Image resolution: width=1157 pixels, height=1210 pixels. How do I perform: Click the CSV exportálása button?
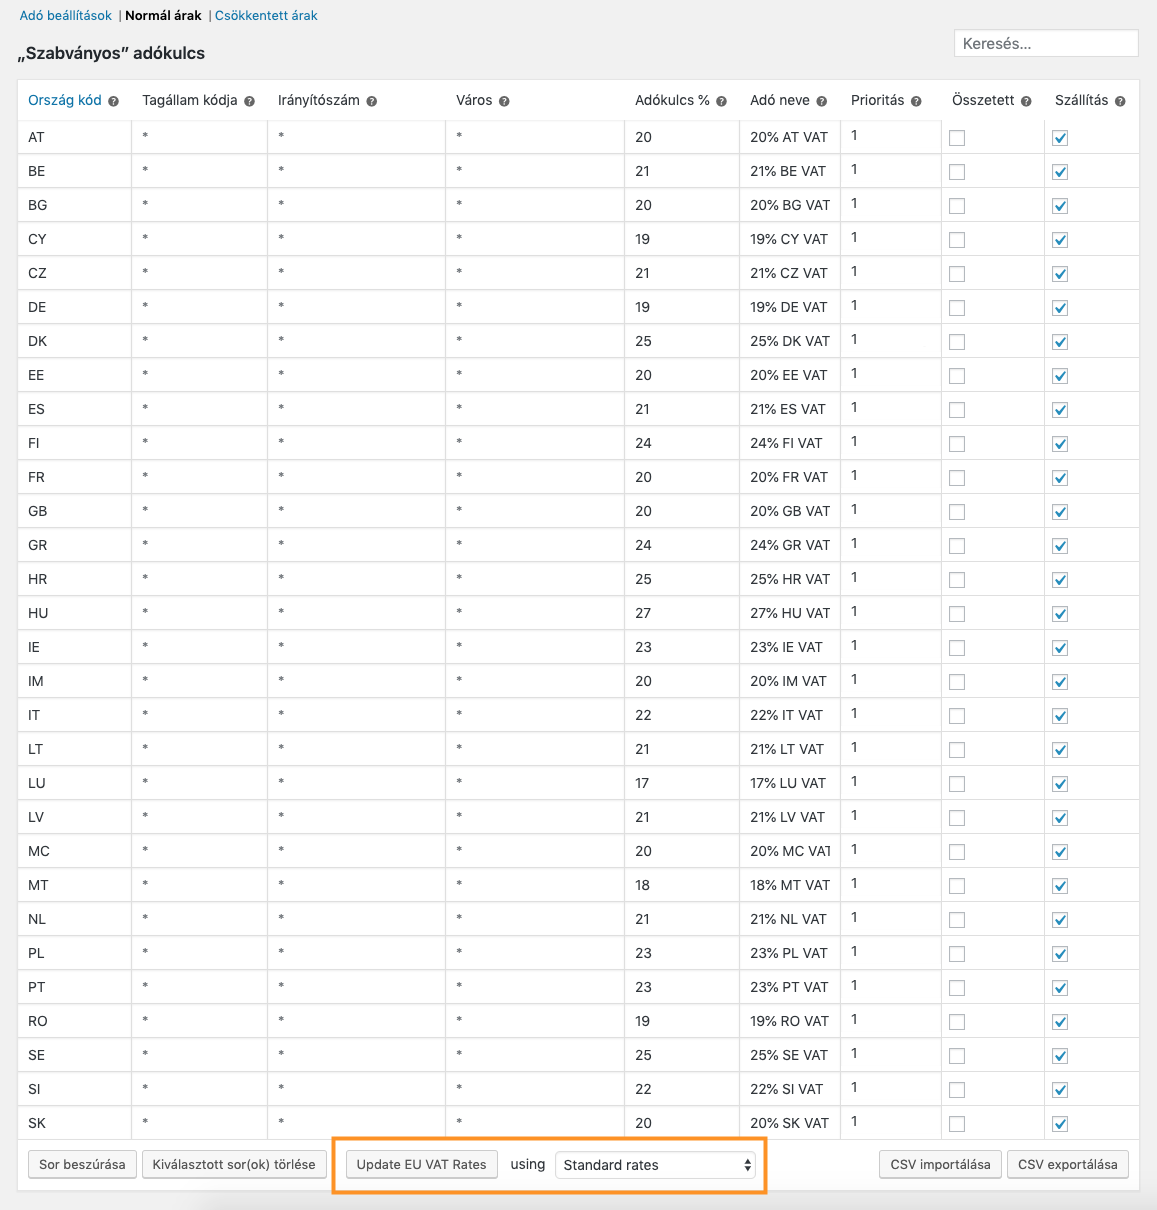(1067, 1164)
